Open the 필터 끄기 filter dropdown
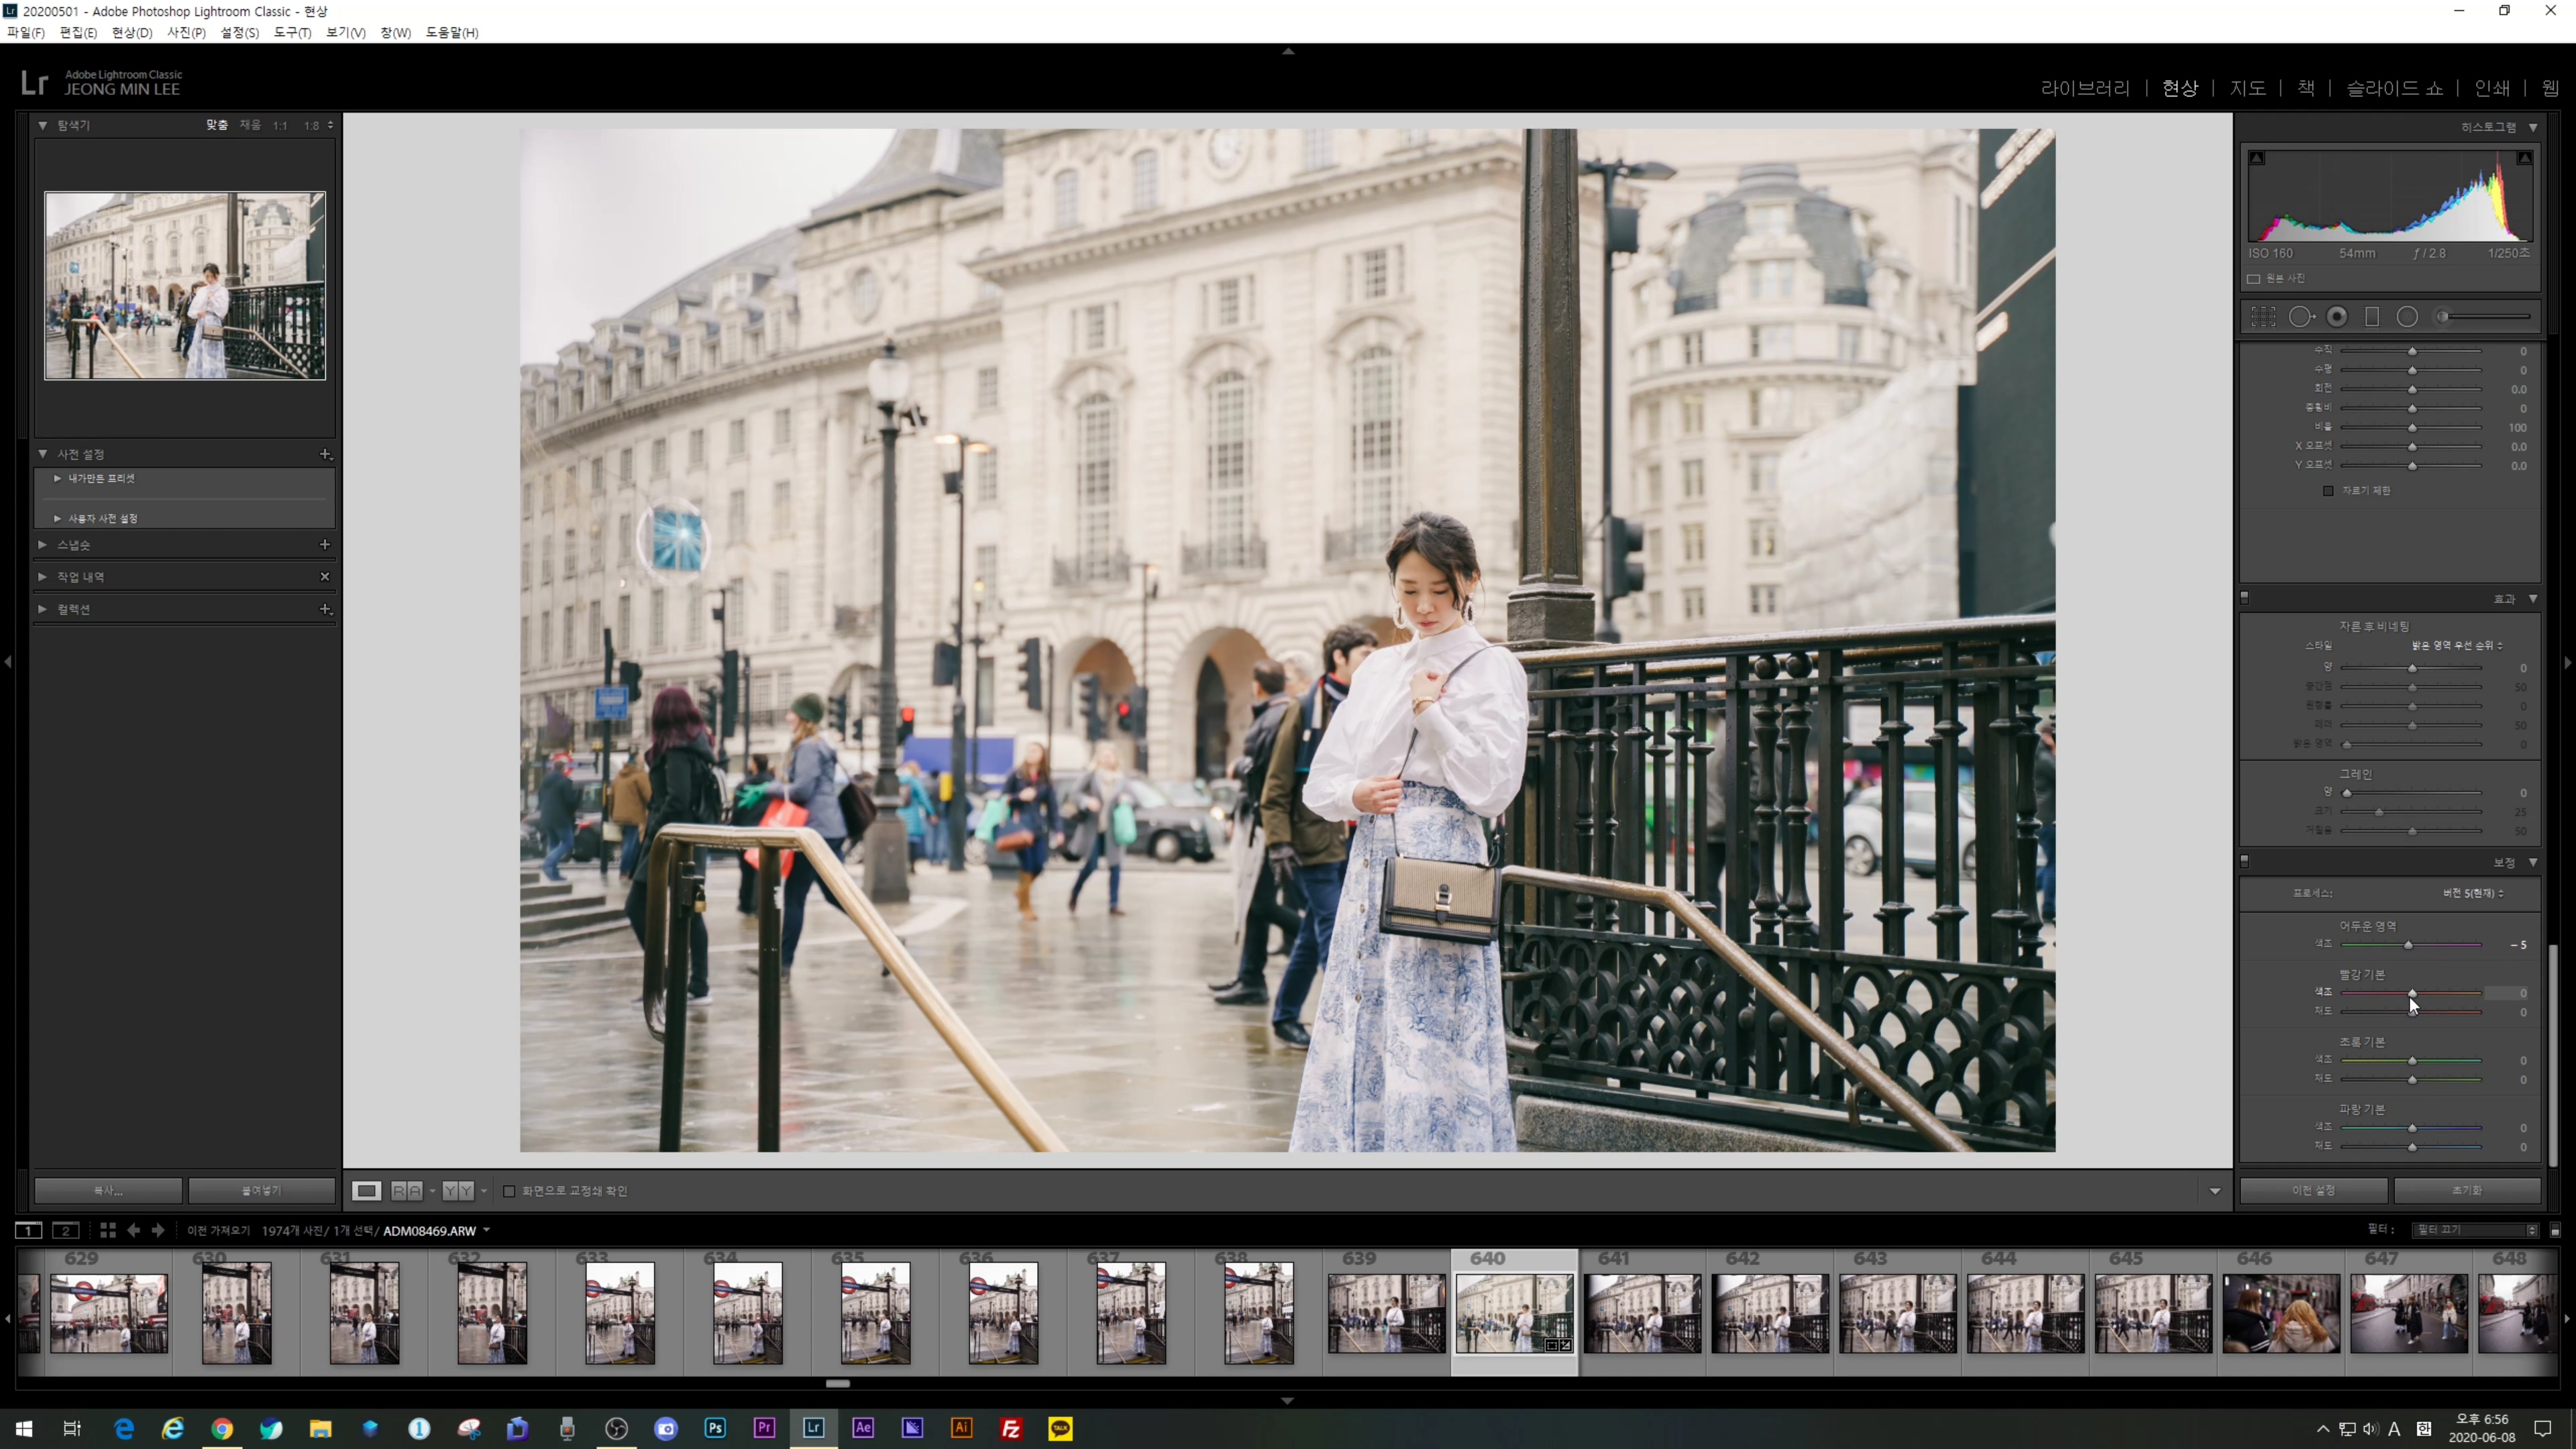 [x=2474, y=1230]
